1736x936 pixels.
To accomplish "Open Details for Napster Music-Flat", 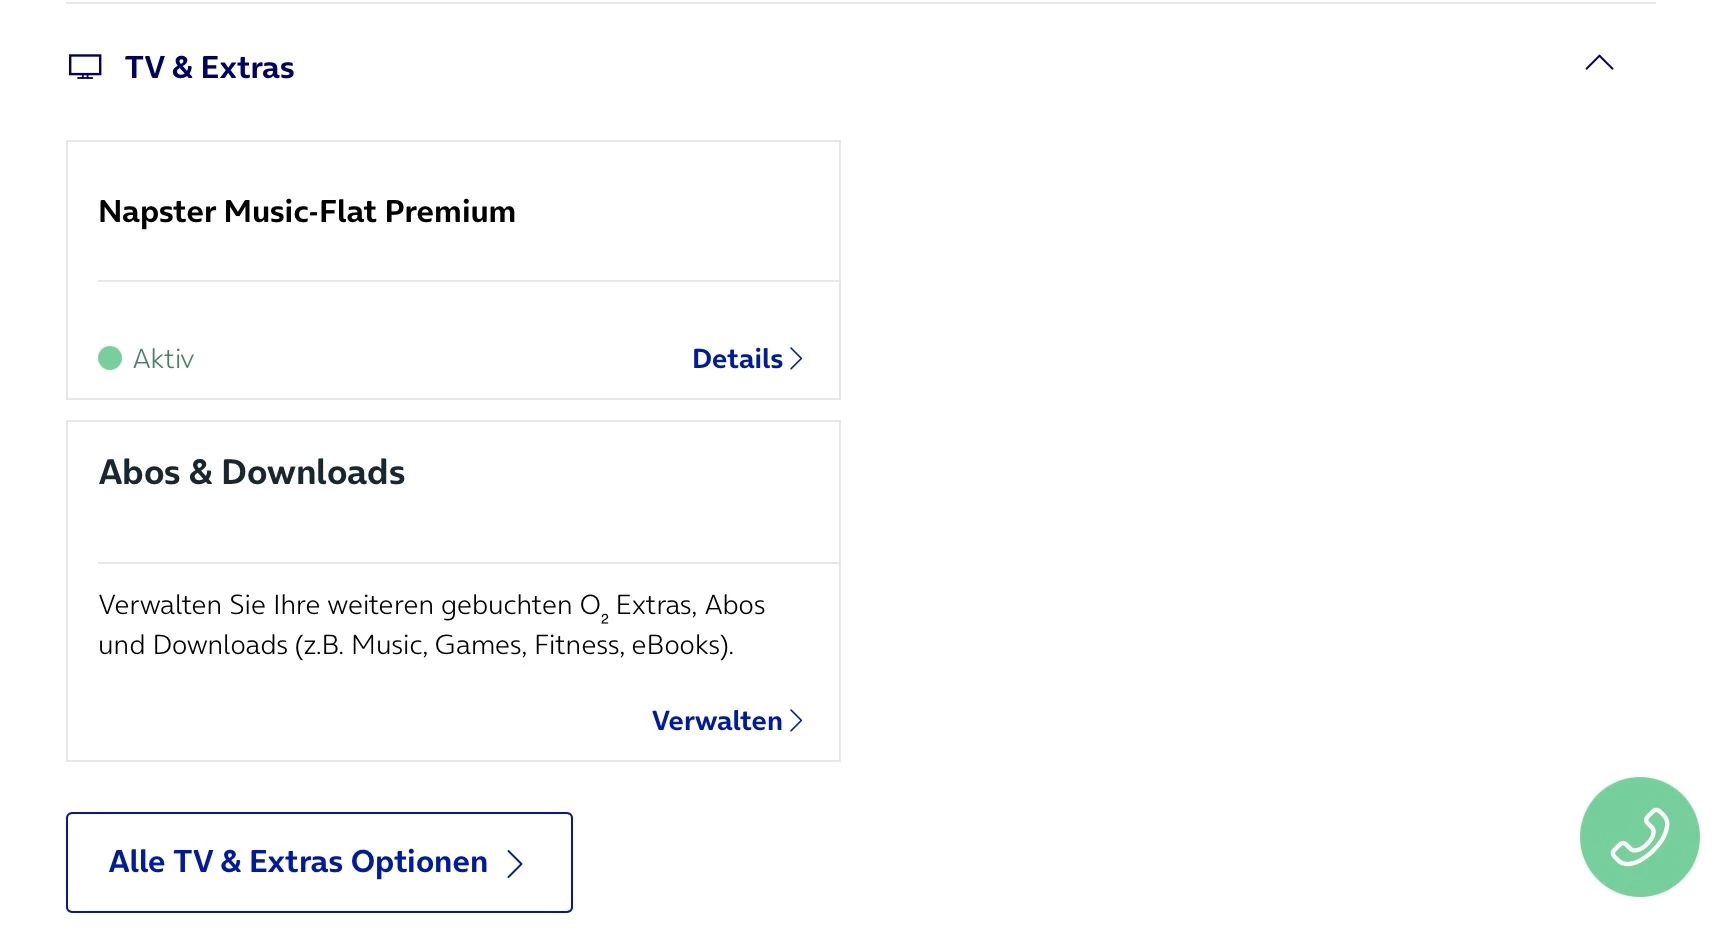I will tap(737, 359).
